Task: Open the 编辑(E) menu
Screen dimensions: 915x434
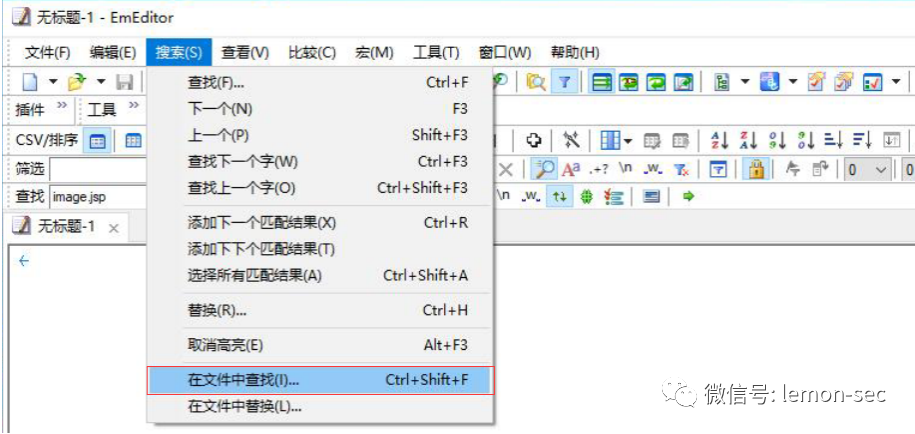Action: (113, 52)
